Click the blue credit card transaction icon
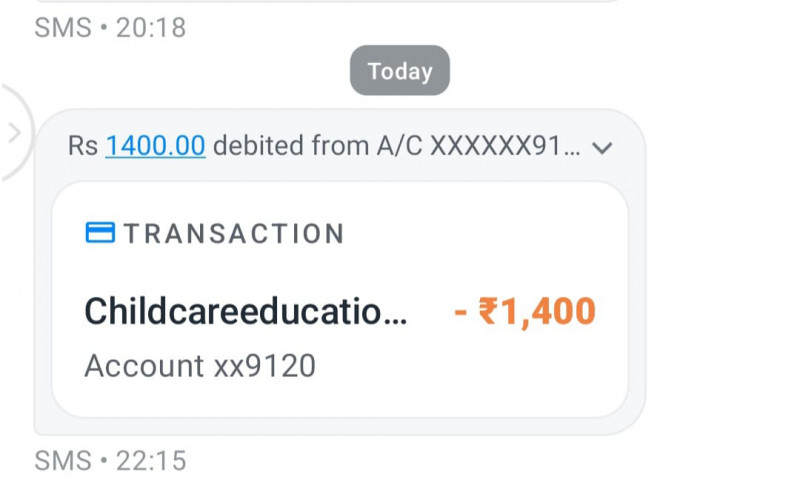 tap(100, 233)
